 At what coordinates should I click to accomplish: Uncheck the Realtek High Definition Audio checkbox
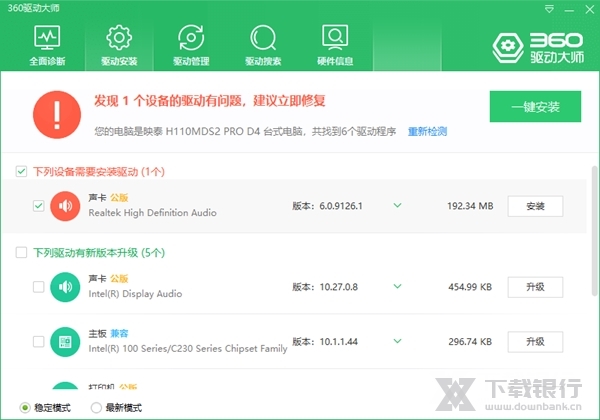coord(39,206)
